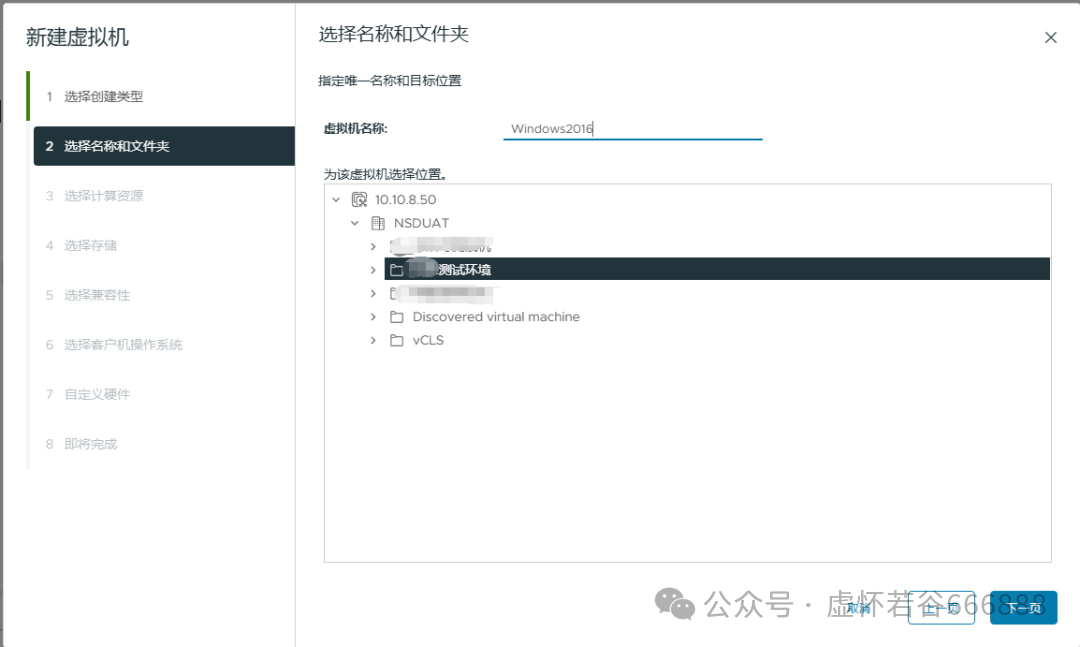Click the folder icon of 测试环境 row
The image size is (1080, 647).
point(397,270)
